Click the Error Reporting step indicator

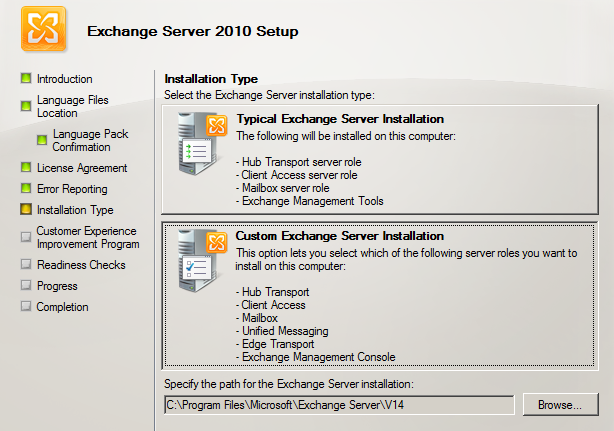(x=26, y=189)
